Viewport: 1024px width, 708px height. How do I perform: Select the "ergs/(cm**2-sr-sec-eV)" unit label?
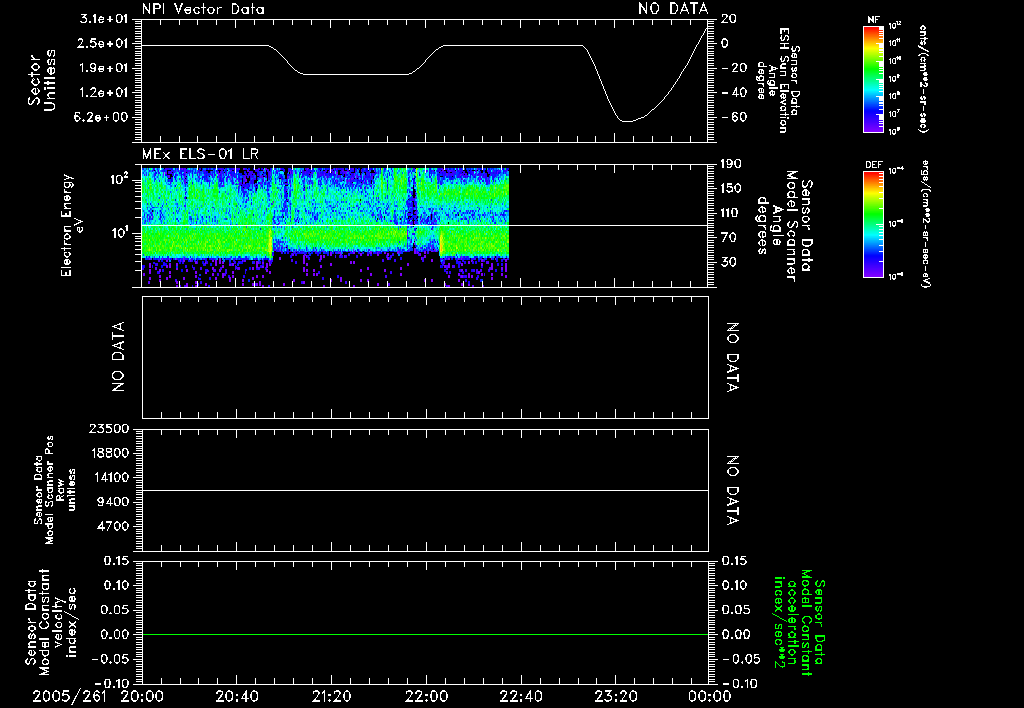click(x=926, y=224)
